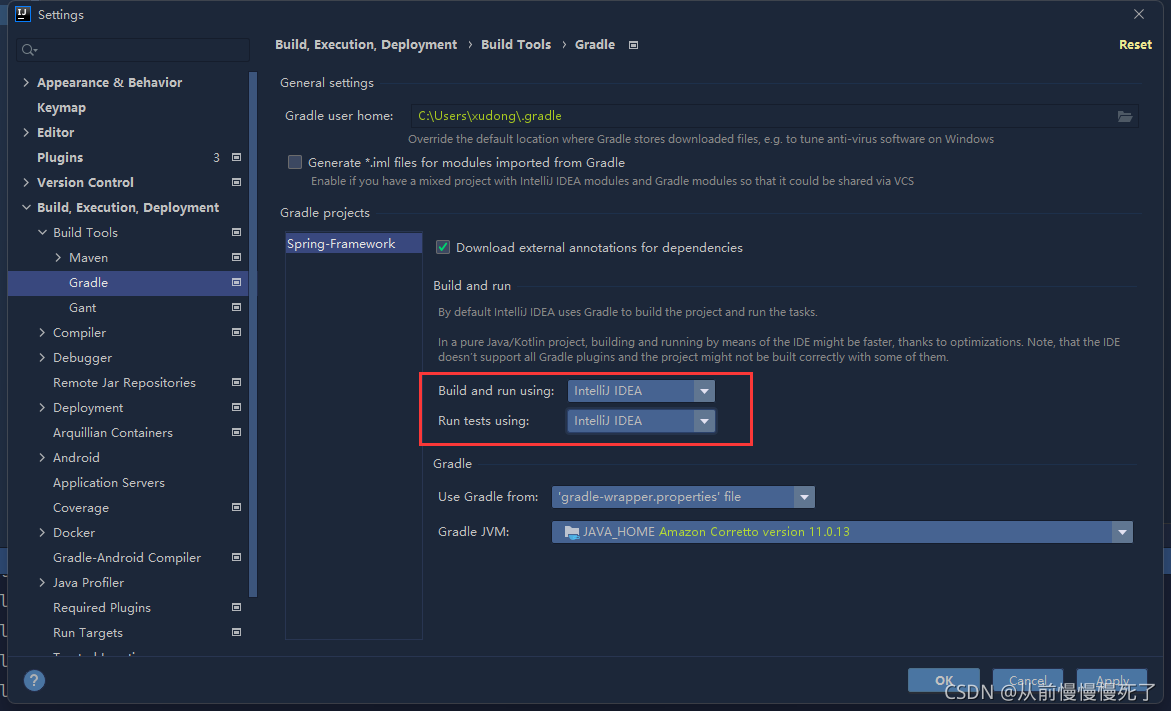Click the project icon on Maven row
Viewport: 1171px width, 711px height.
pos(237,258)
